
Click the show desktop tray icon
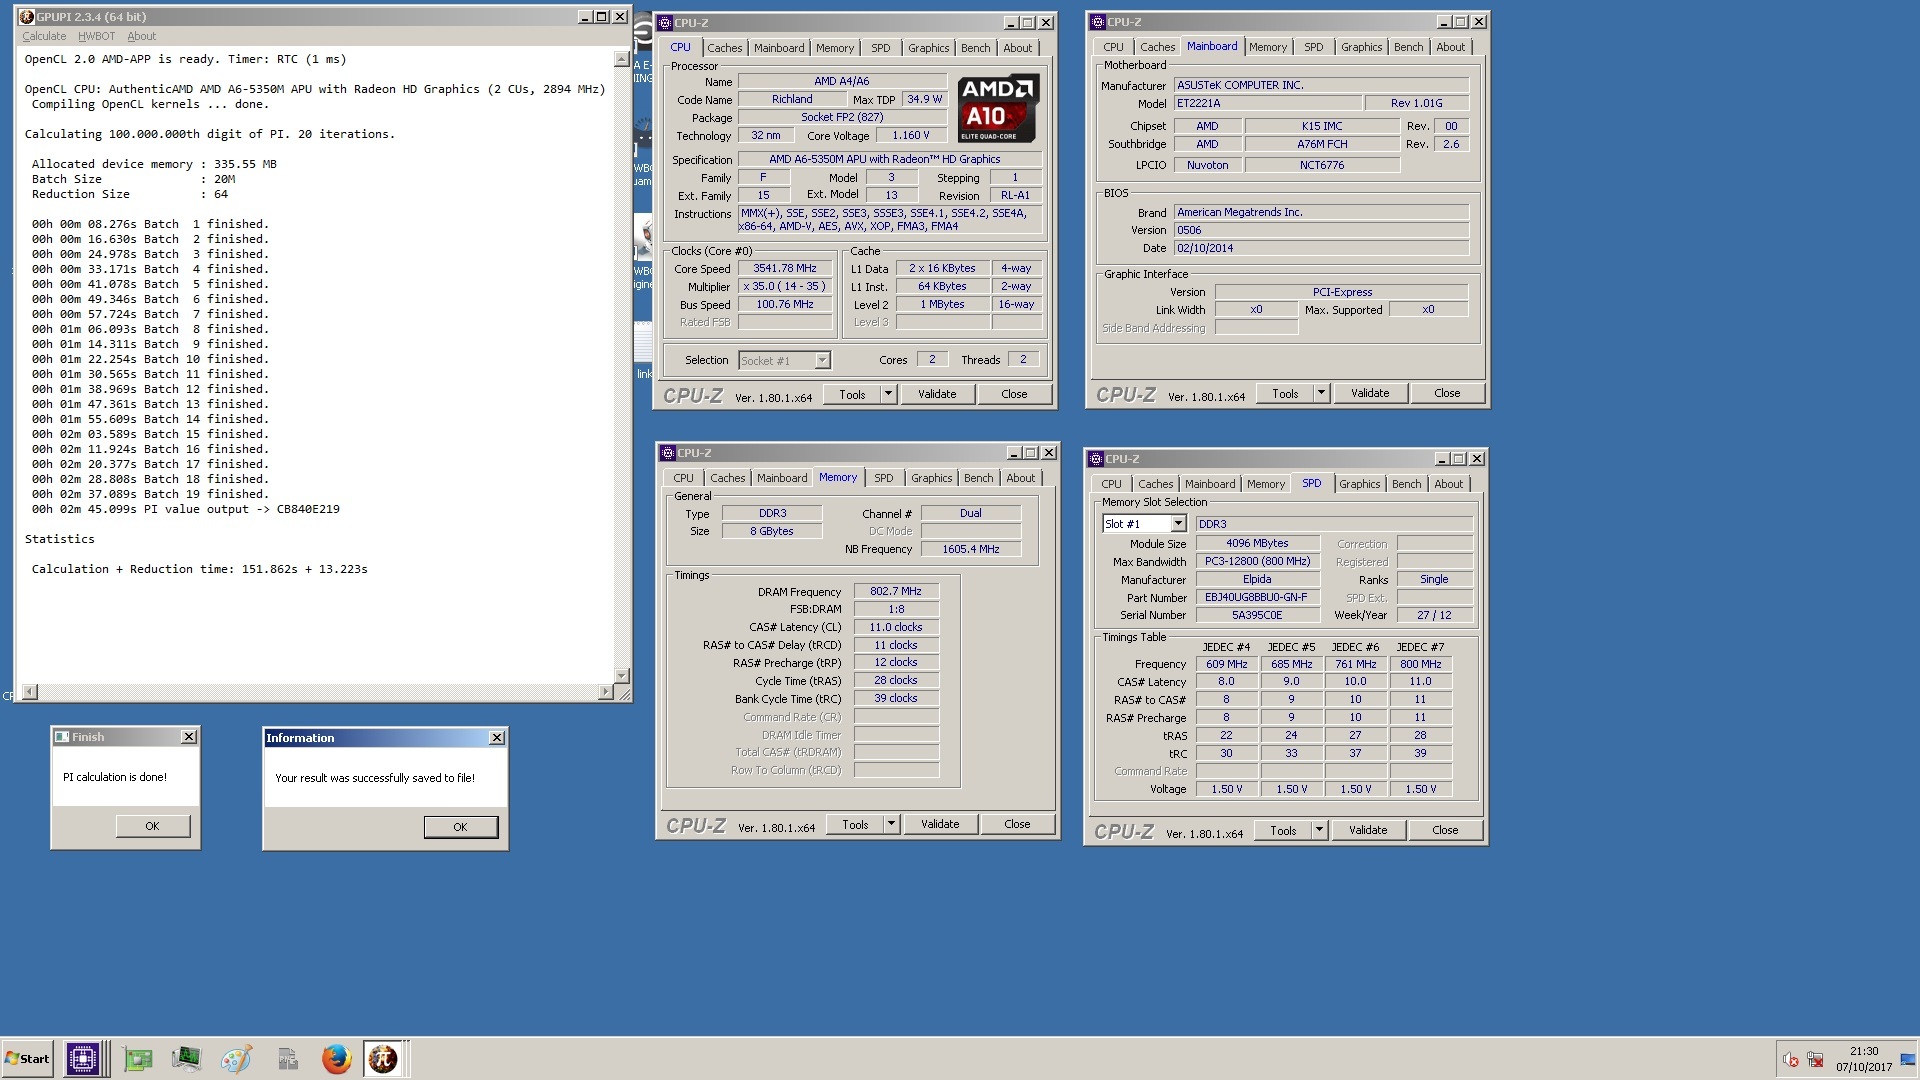click(1908, 1060)
